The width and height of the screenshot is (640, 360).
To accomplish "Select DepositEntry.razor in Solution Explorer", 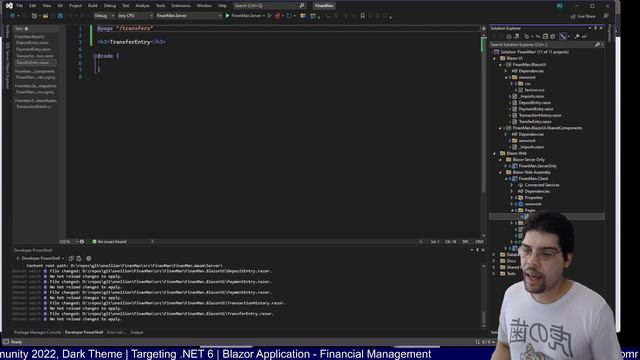I will tap(535, 102).
